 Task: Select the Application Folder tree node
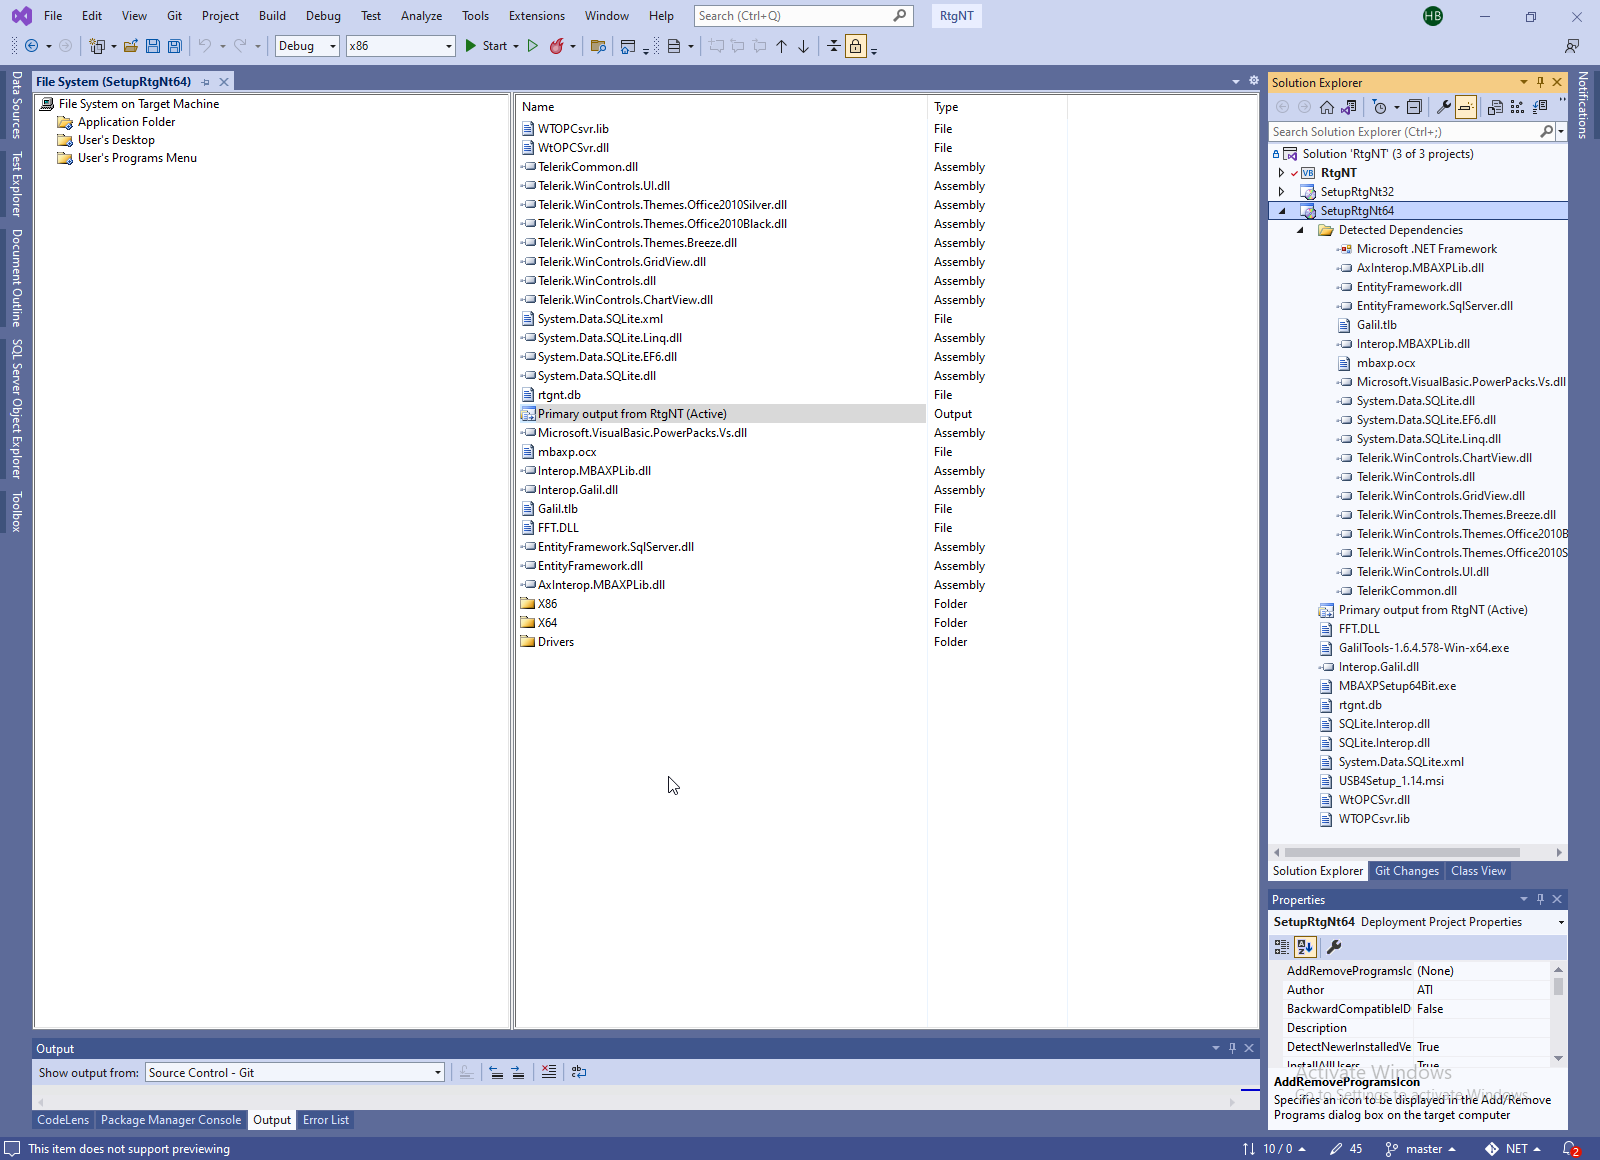126,122
